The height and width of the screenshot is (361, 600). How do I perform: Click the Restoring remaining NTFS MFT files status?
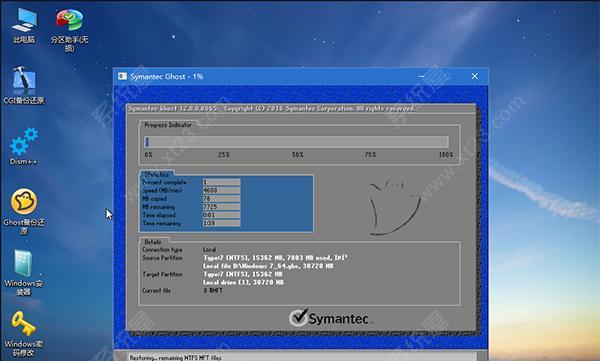pyautogui.click(x=175, y=358)
